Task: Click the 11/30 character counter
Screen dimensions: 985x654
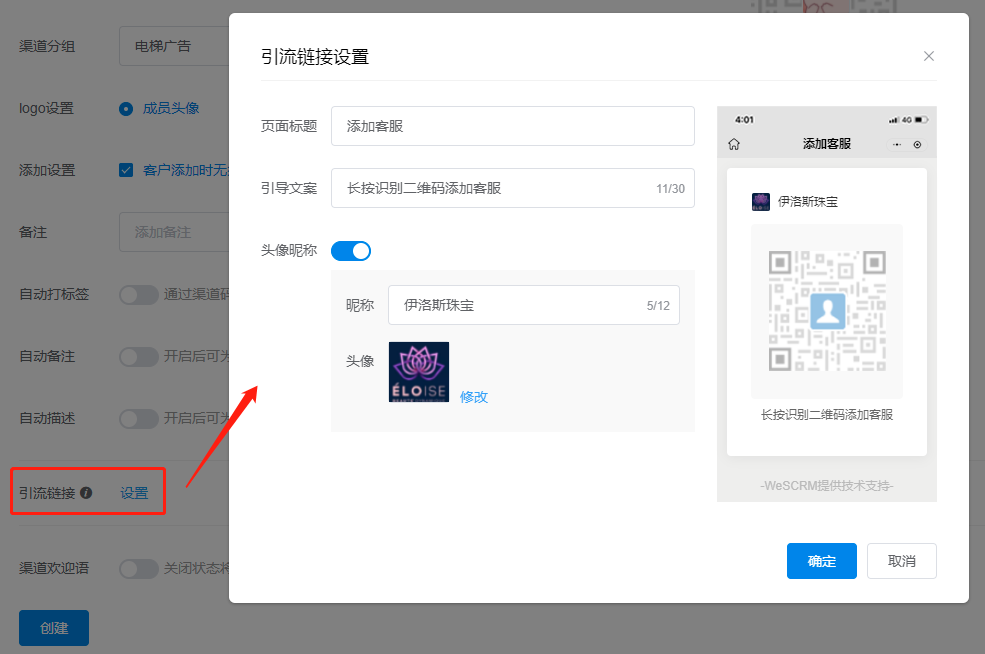Action: [x=670, y=188]
